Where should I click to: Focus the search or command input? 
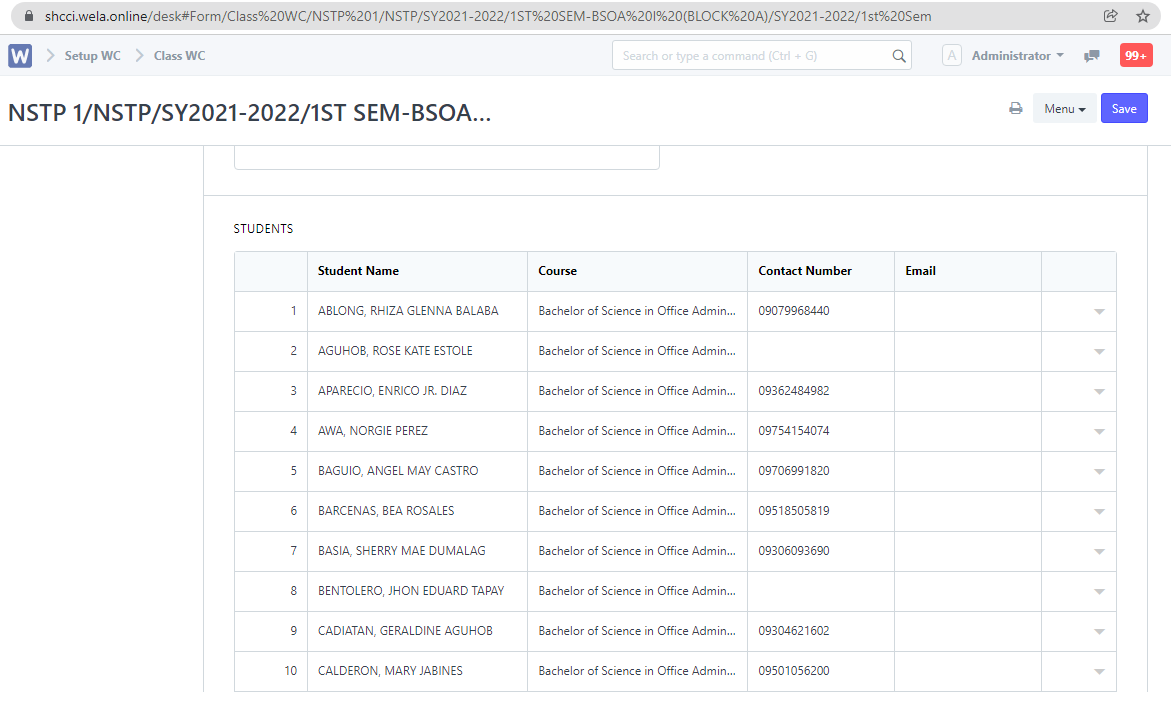(x=750, y=56)
